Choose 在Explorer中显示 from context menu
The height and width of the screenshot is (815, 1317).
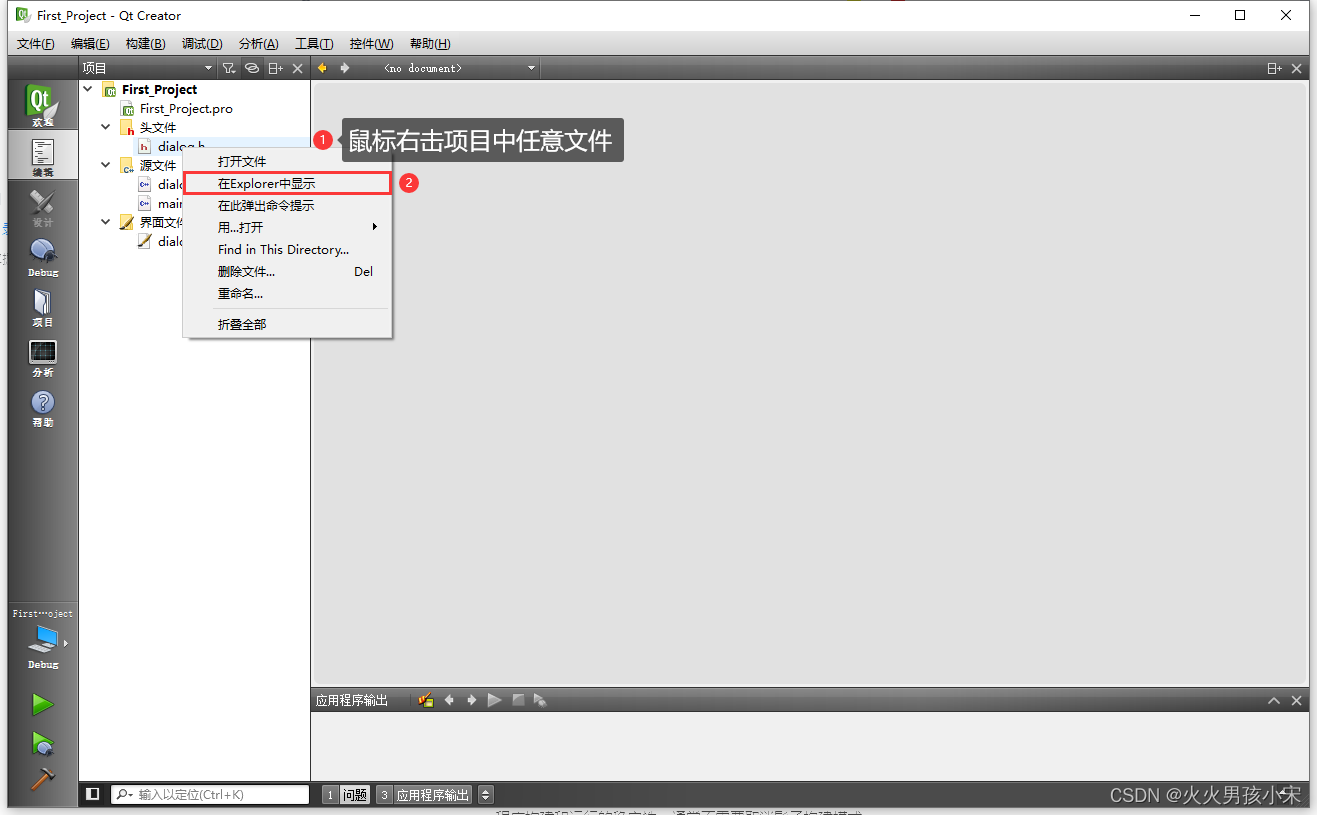[x=287, y=183]
